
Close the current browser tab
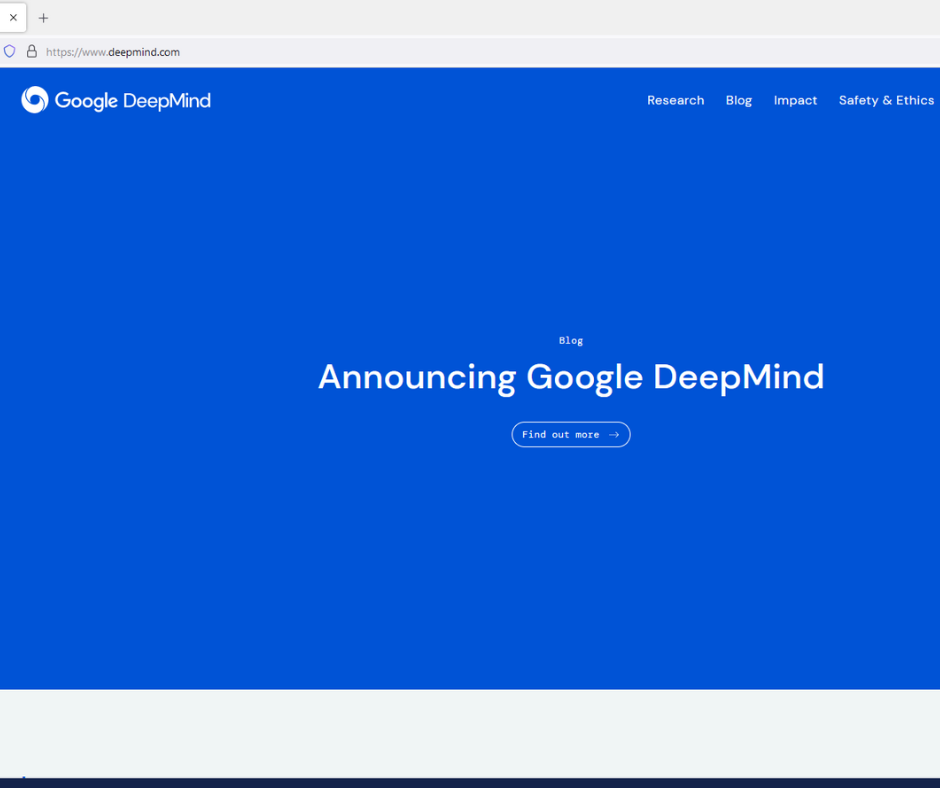[13, 18]
